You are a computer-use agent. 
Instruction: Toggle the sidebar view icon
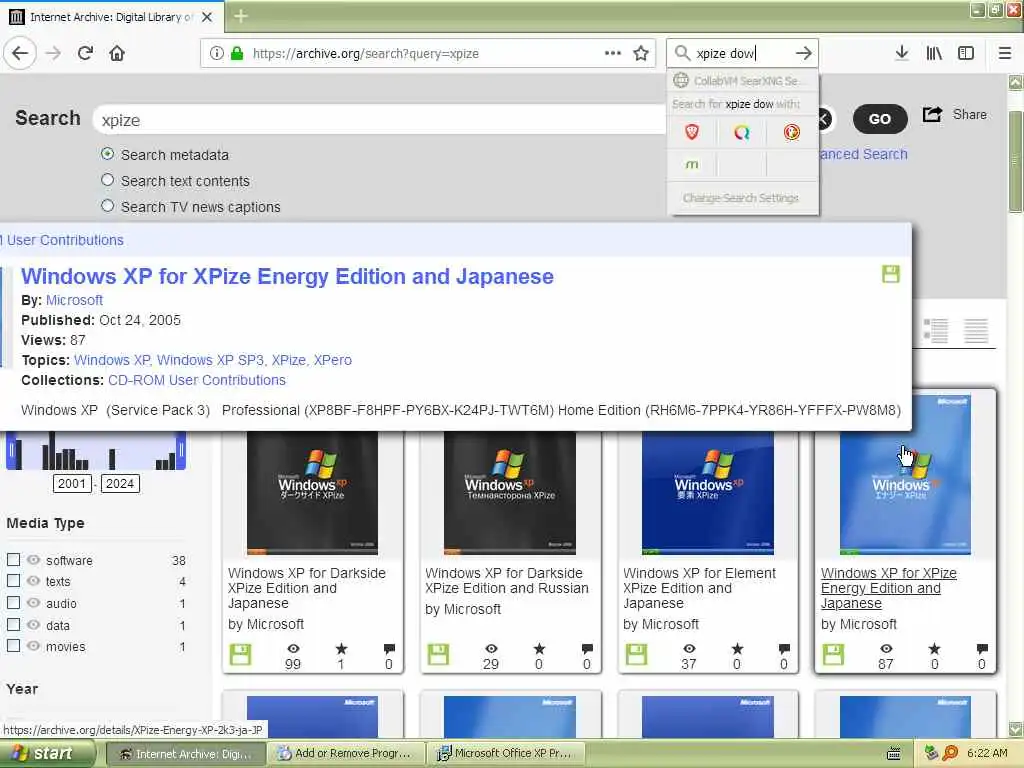(x=966, y=54)
